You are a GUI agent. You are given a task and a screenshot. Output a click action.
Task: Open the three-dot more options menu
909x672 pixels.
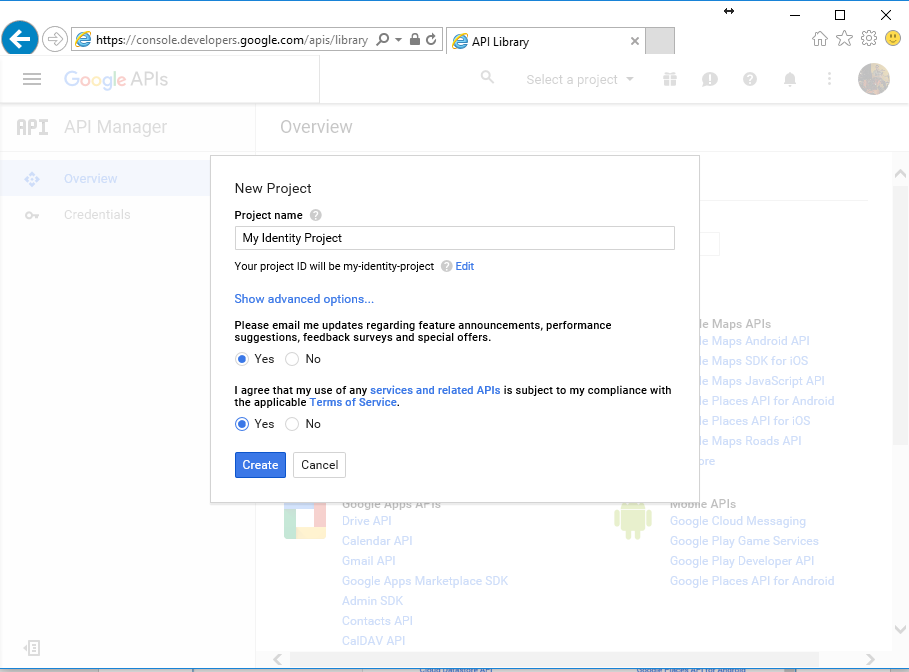830,79
